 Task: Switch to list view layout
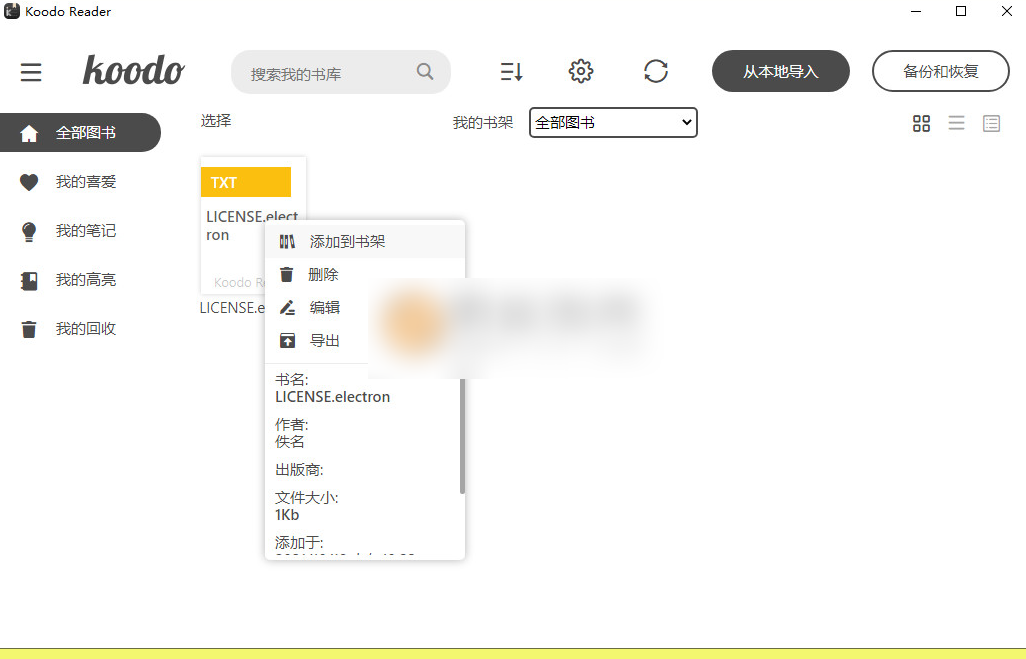click(956, 123)
